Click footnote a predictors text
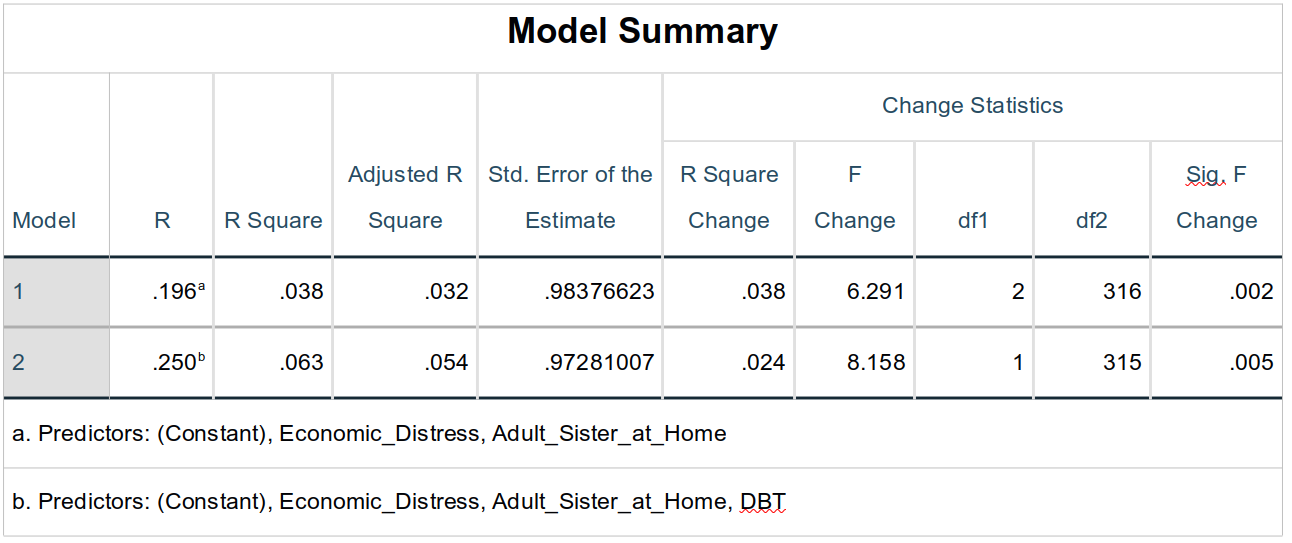Viewport: 1292px width, 543px height. point(369,434)
